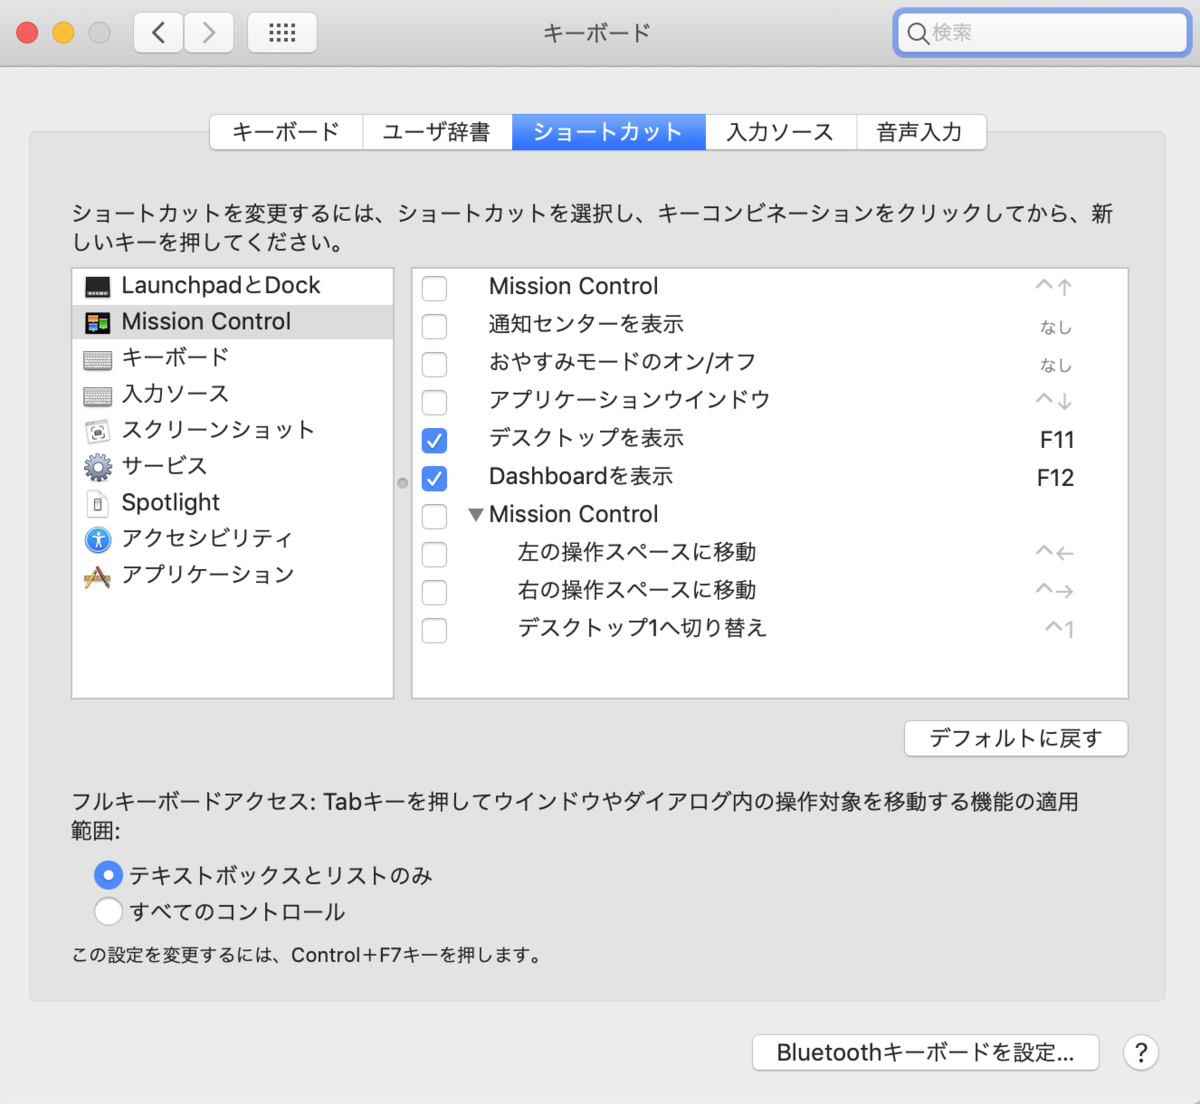
Task: Select the サービス category row
Action: (233, 466)
